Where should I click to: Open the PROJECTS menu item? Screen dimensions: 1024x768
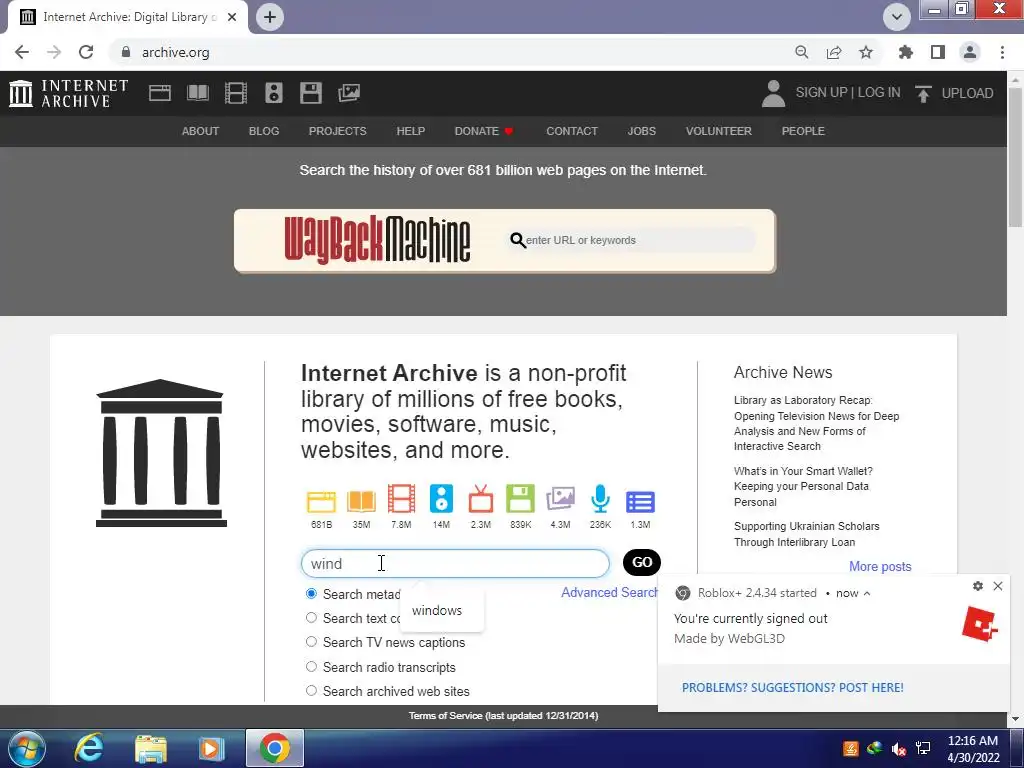338,131
